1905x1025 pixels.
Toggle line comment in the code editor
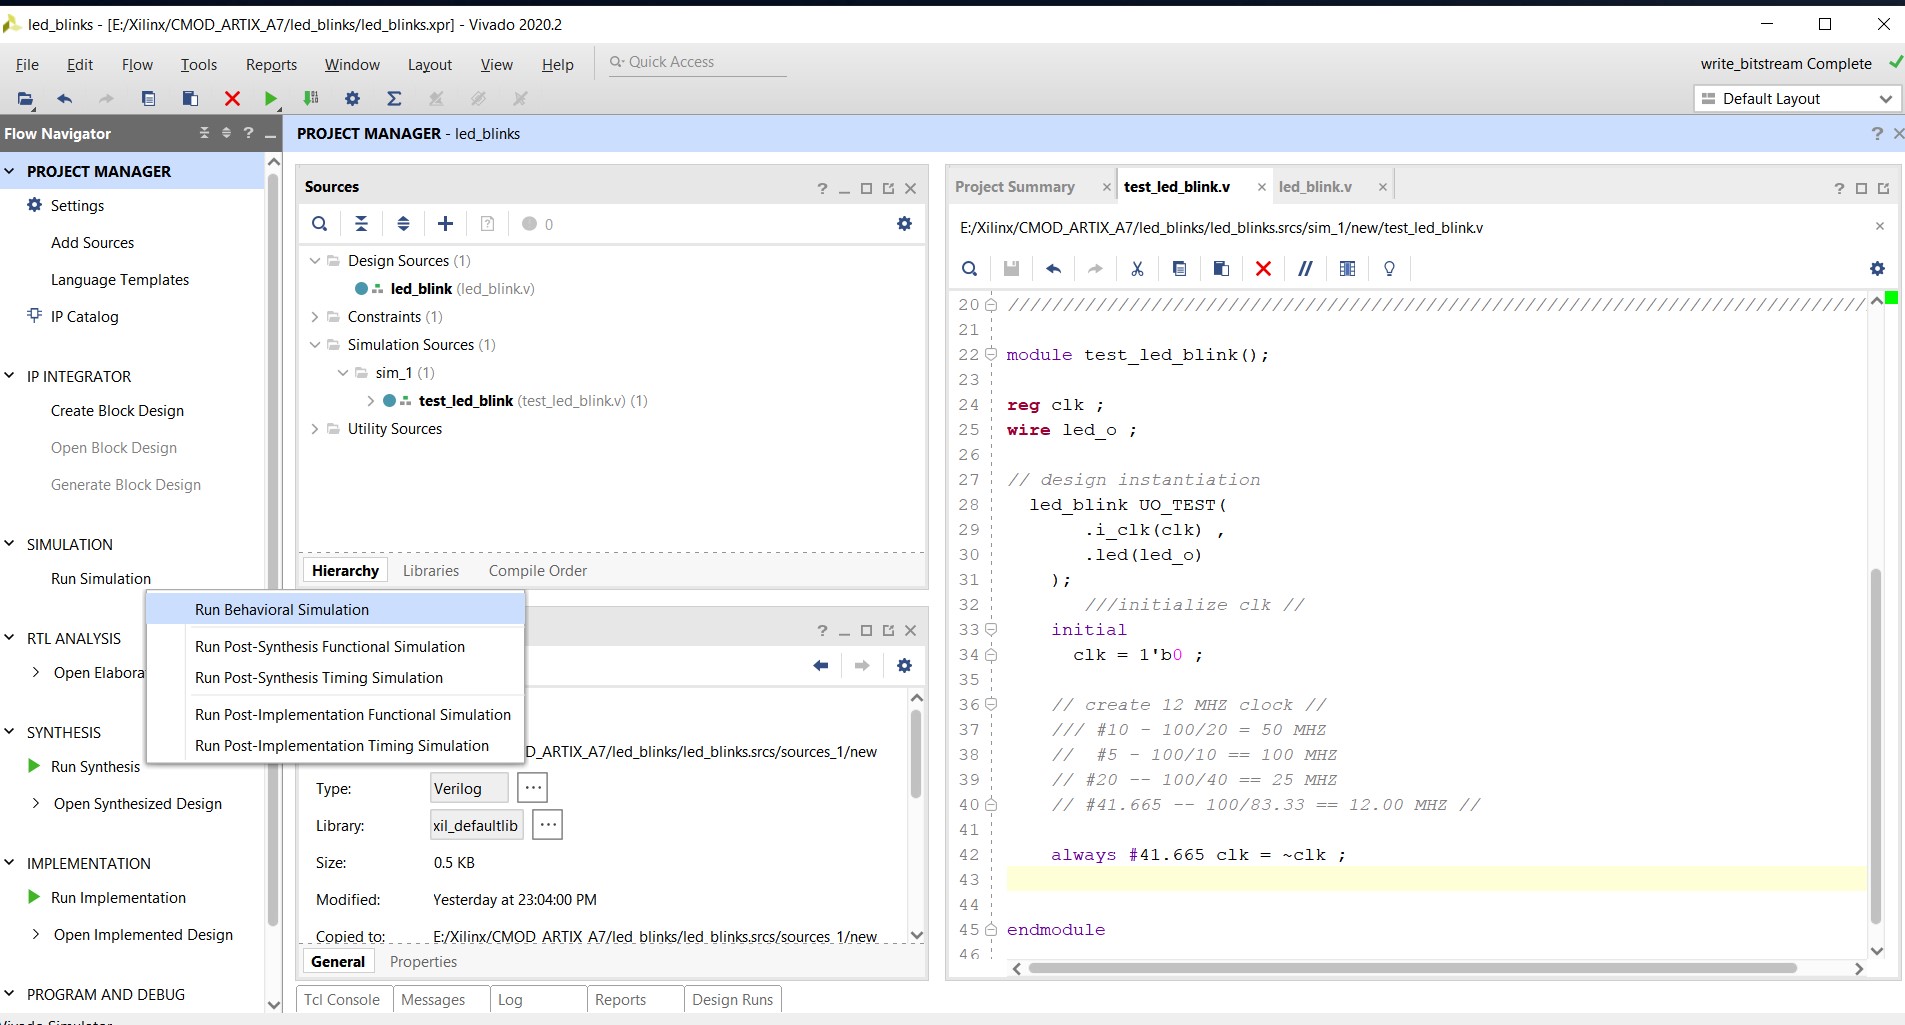1303,268
